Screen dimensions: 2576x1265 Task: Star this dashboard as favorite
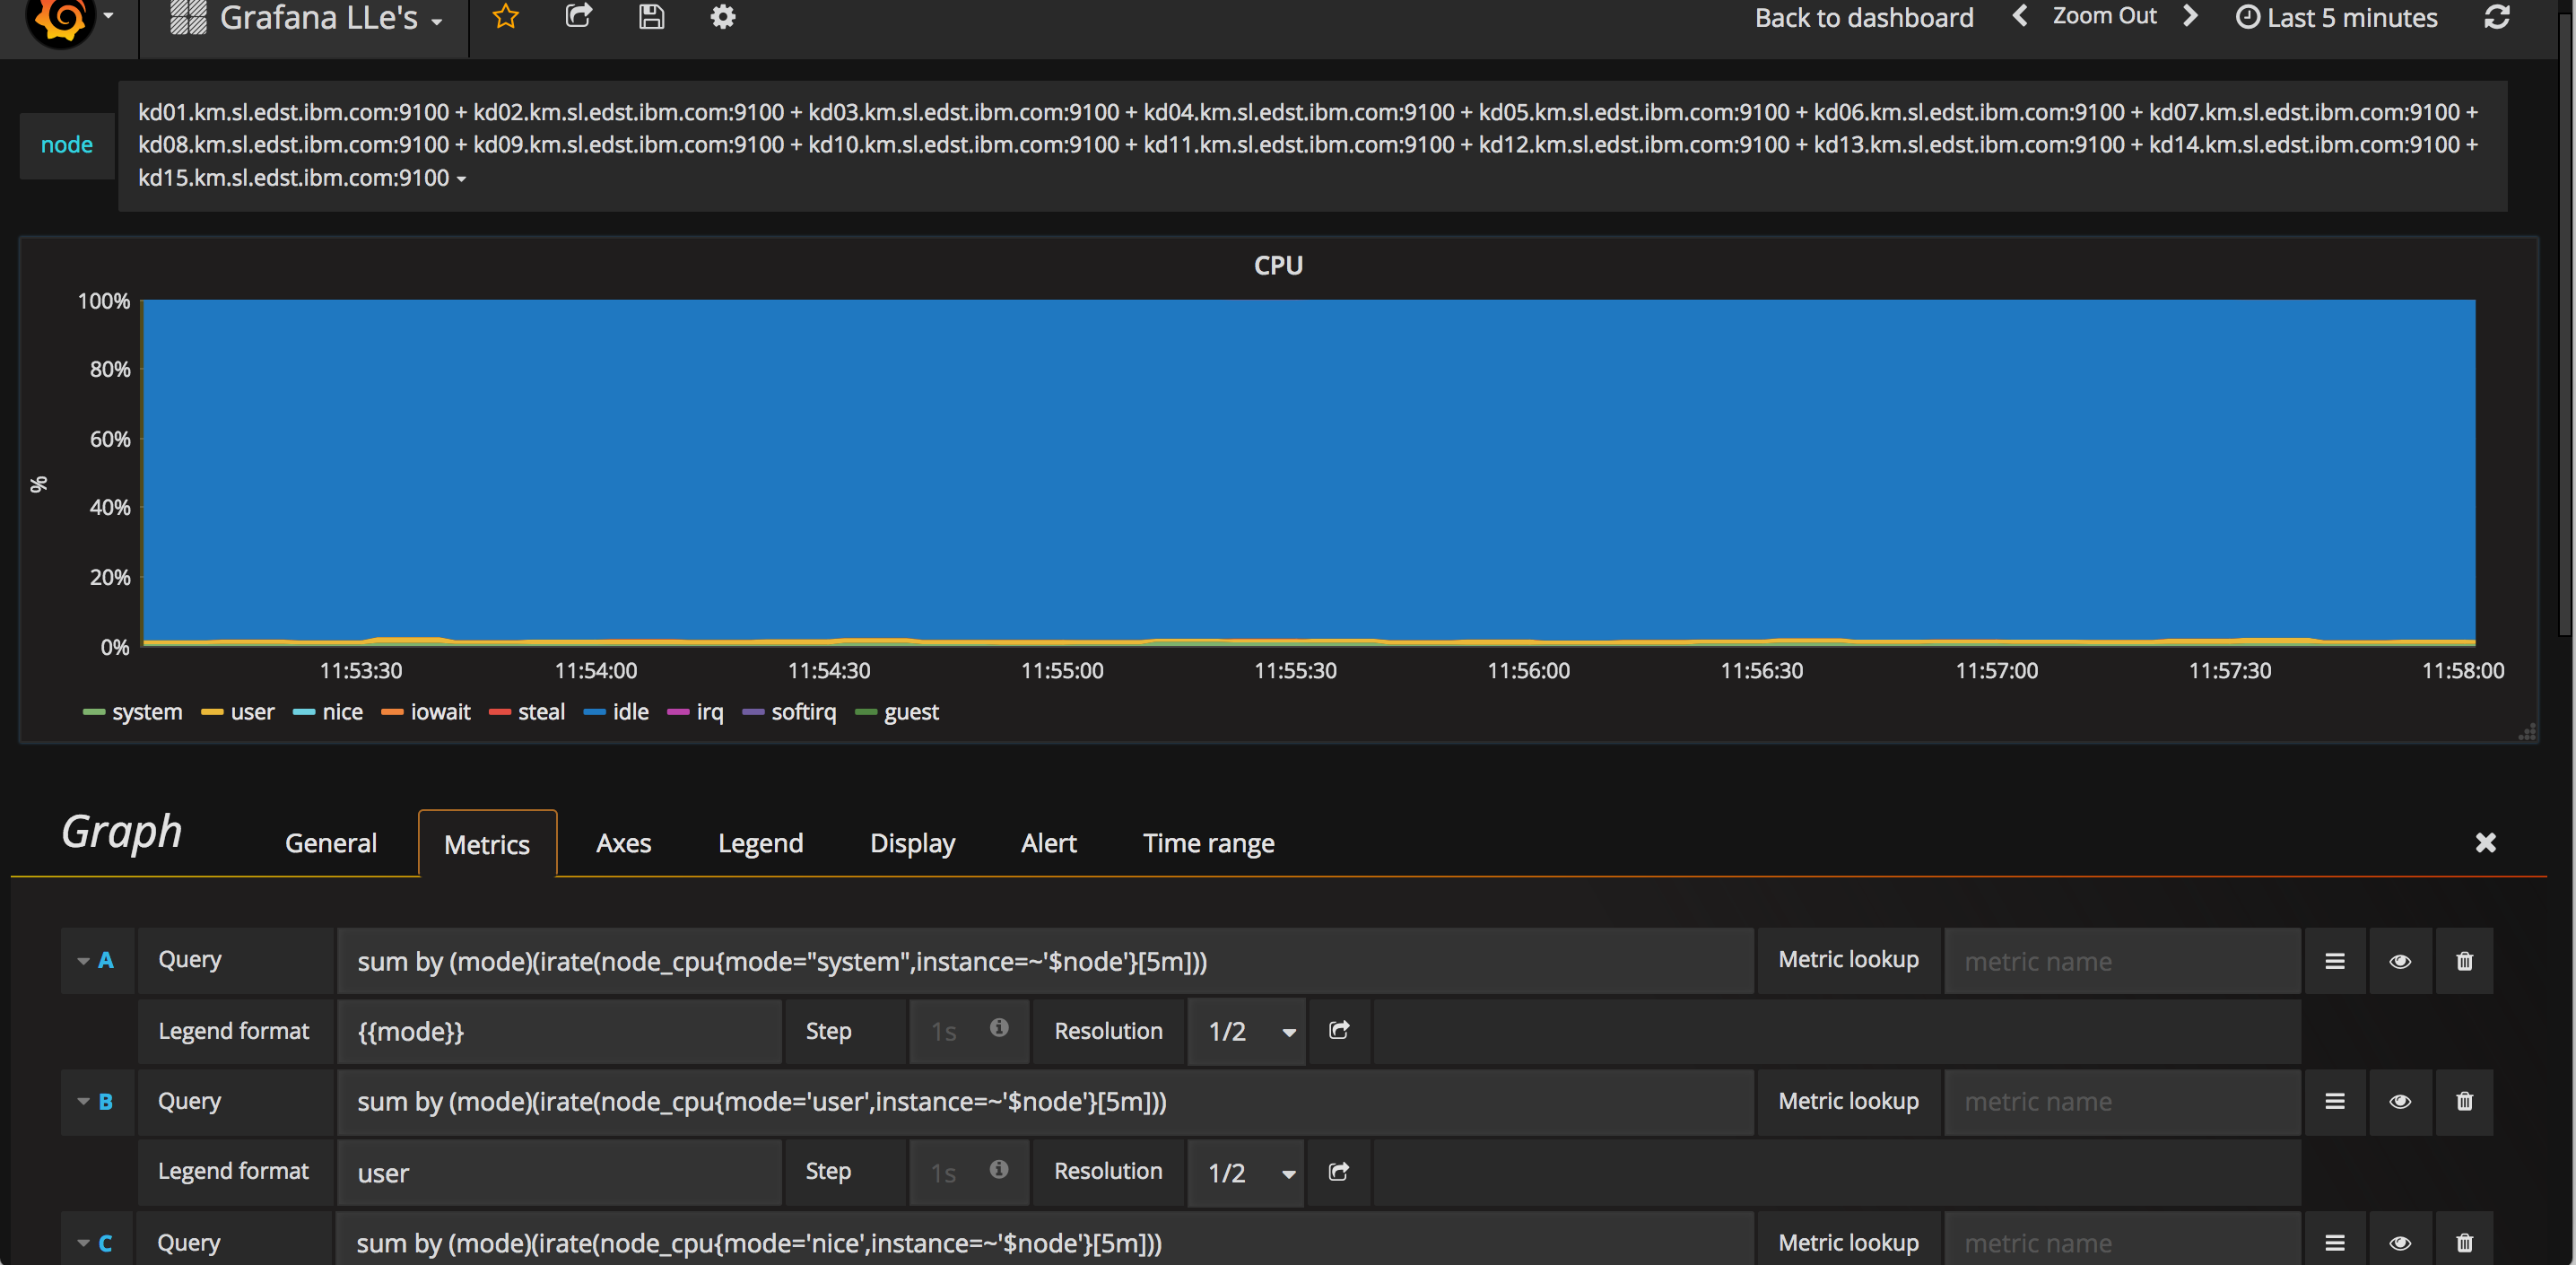point(505,17)
